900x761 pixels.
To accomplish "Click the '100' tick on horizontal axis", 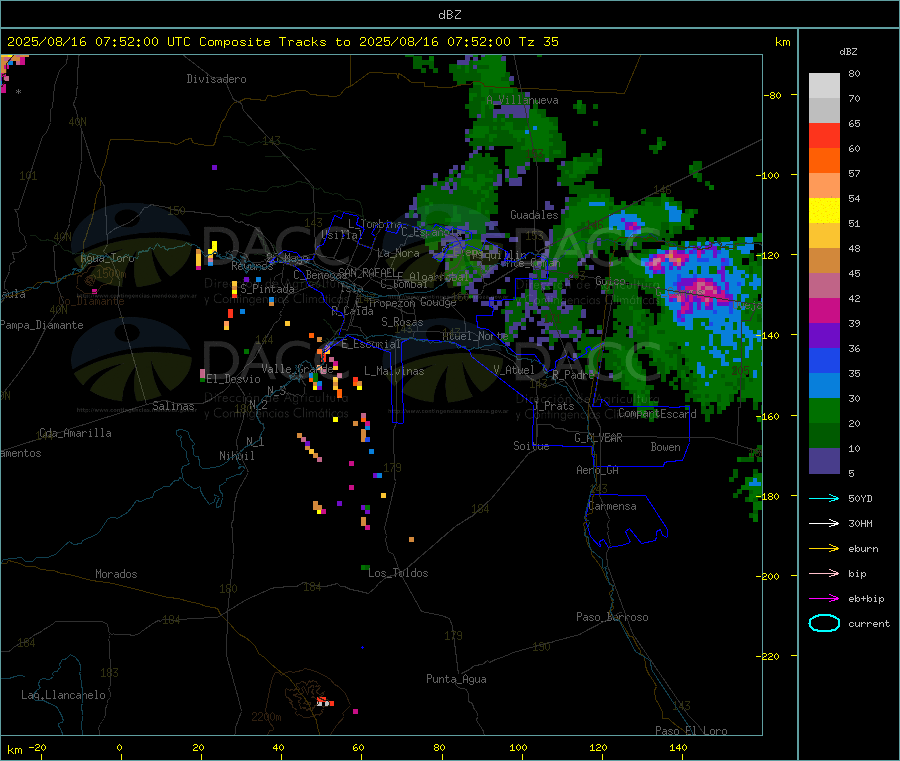I will (x=518, y=747).
